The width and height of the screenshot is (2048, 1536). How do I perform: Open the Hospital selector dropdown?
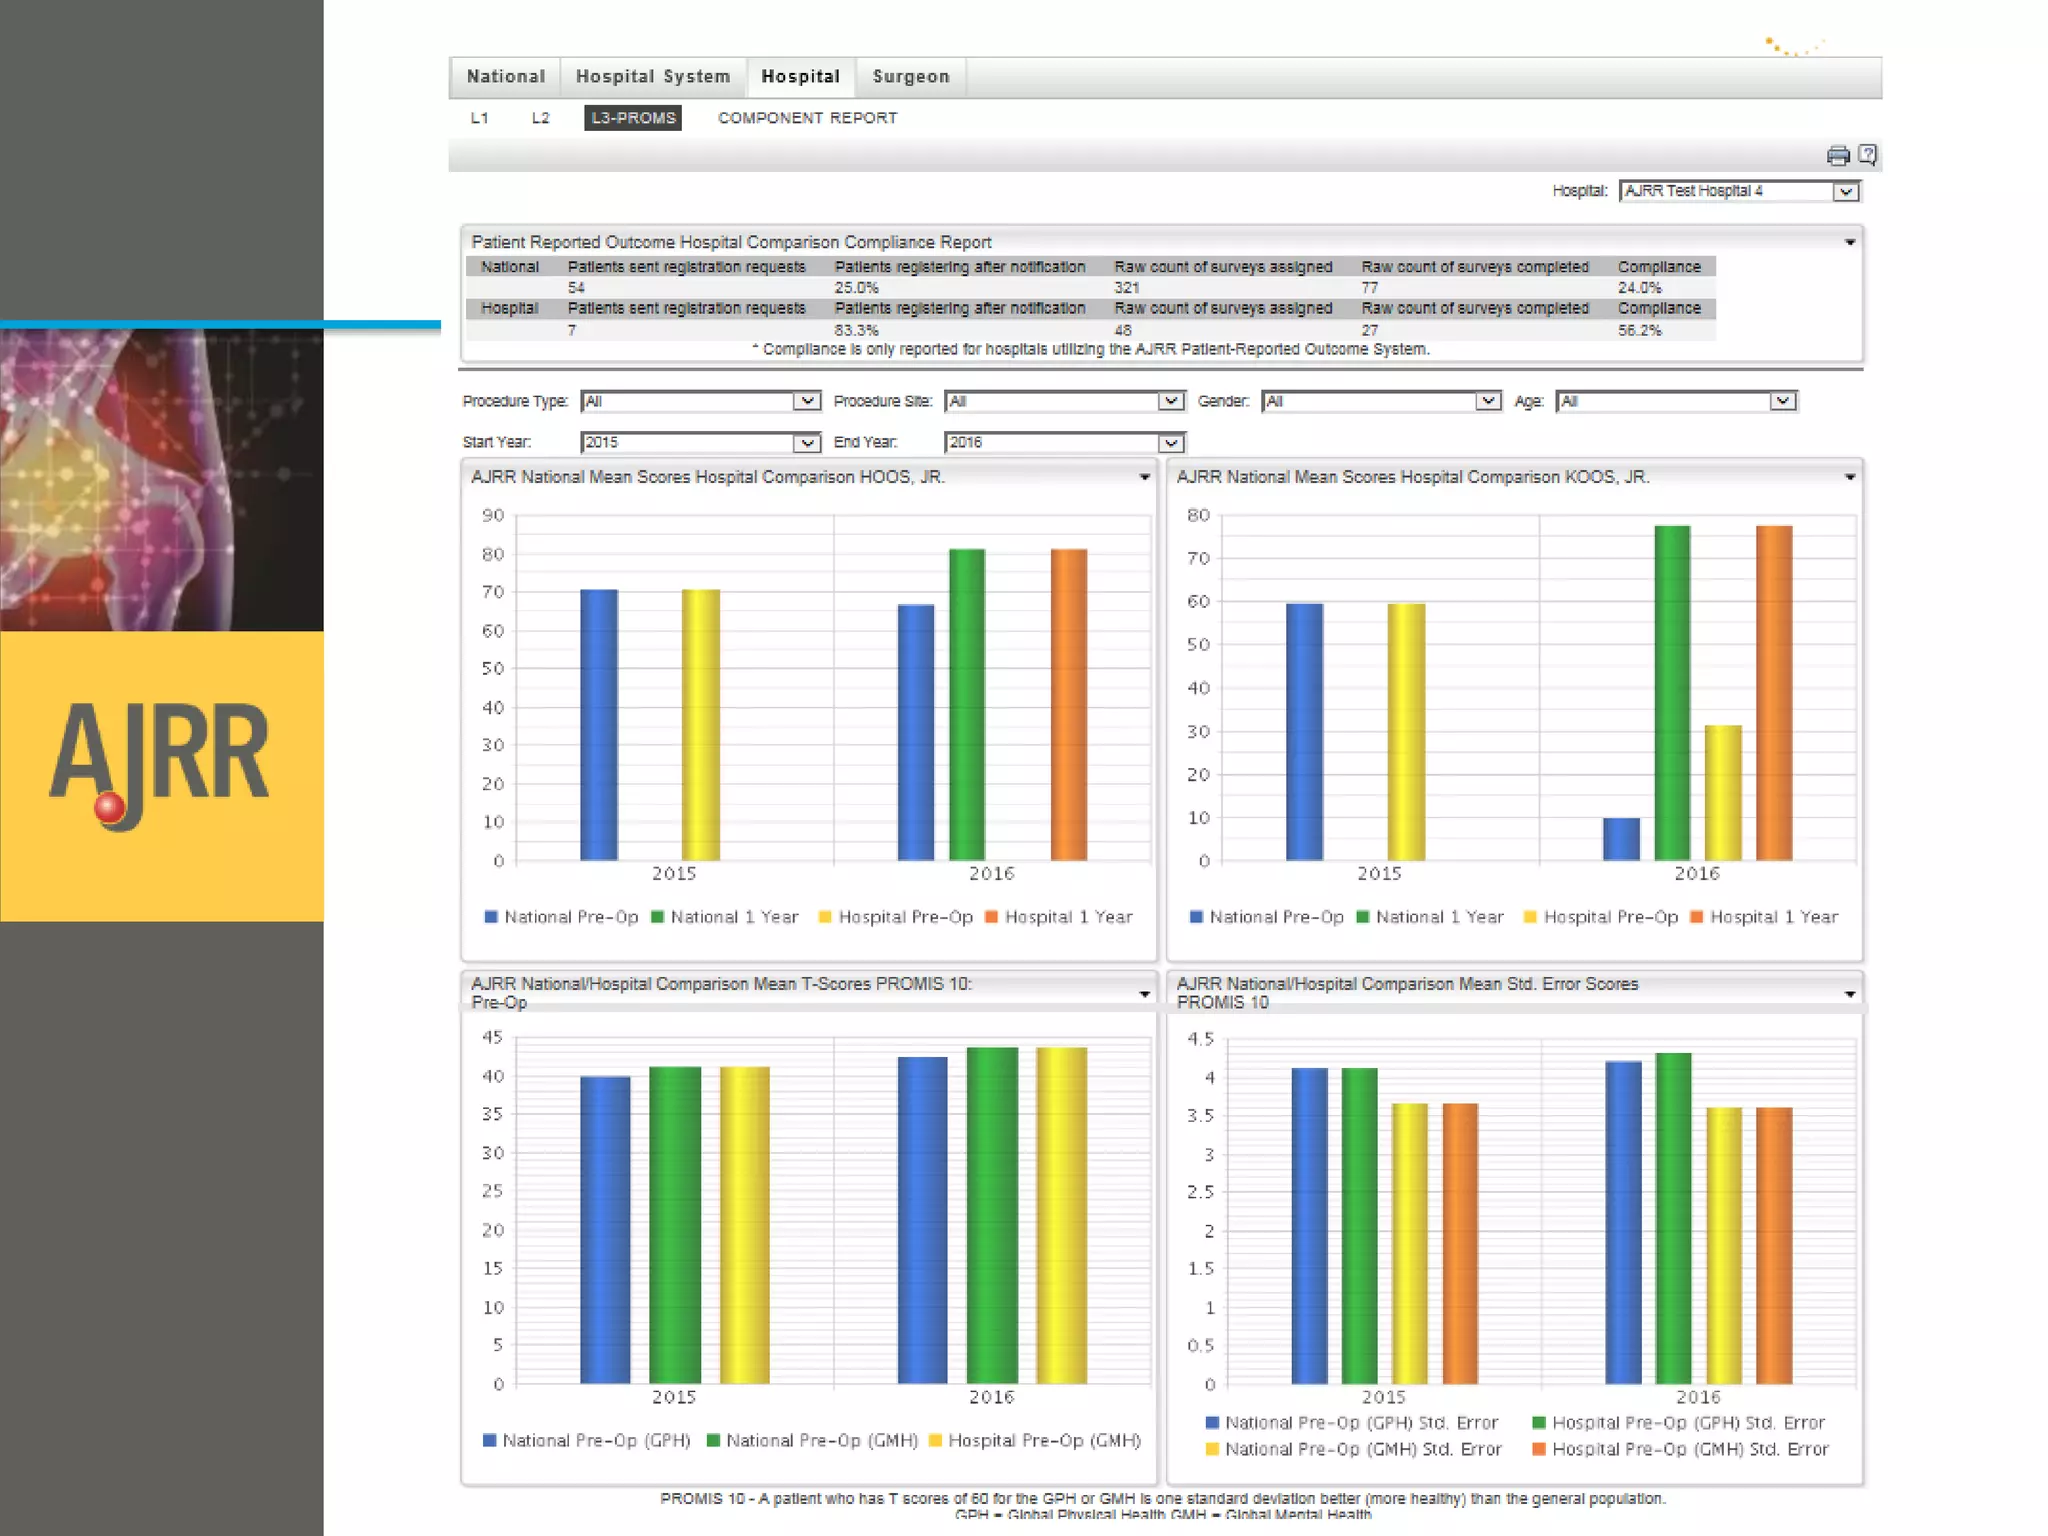click(1845, 191)
